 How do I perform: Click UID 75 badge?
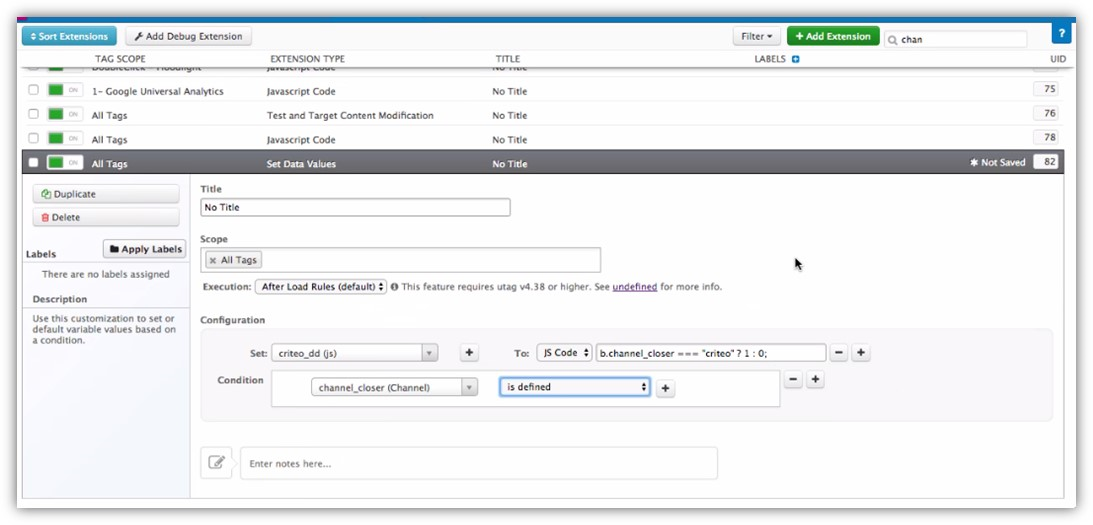coord(1046,89)
